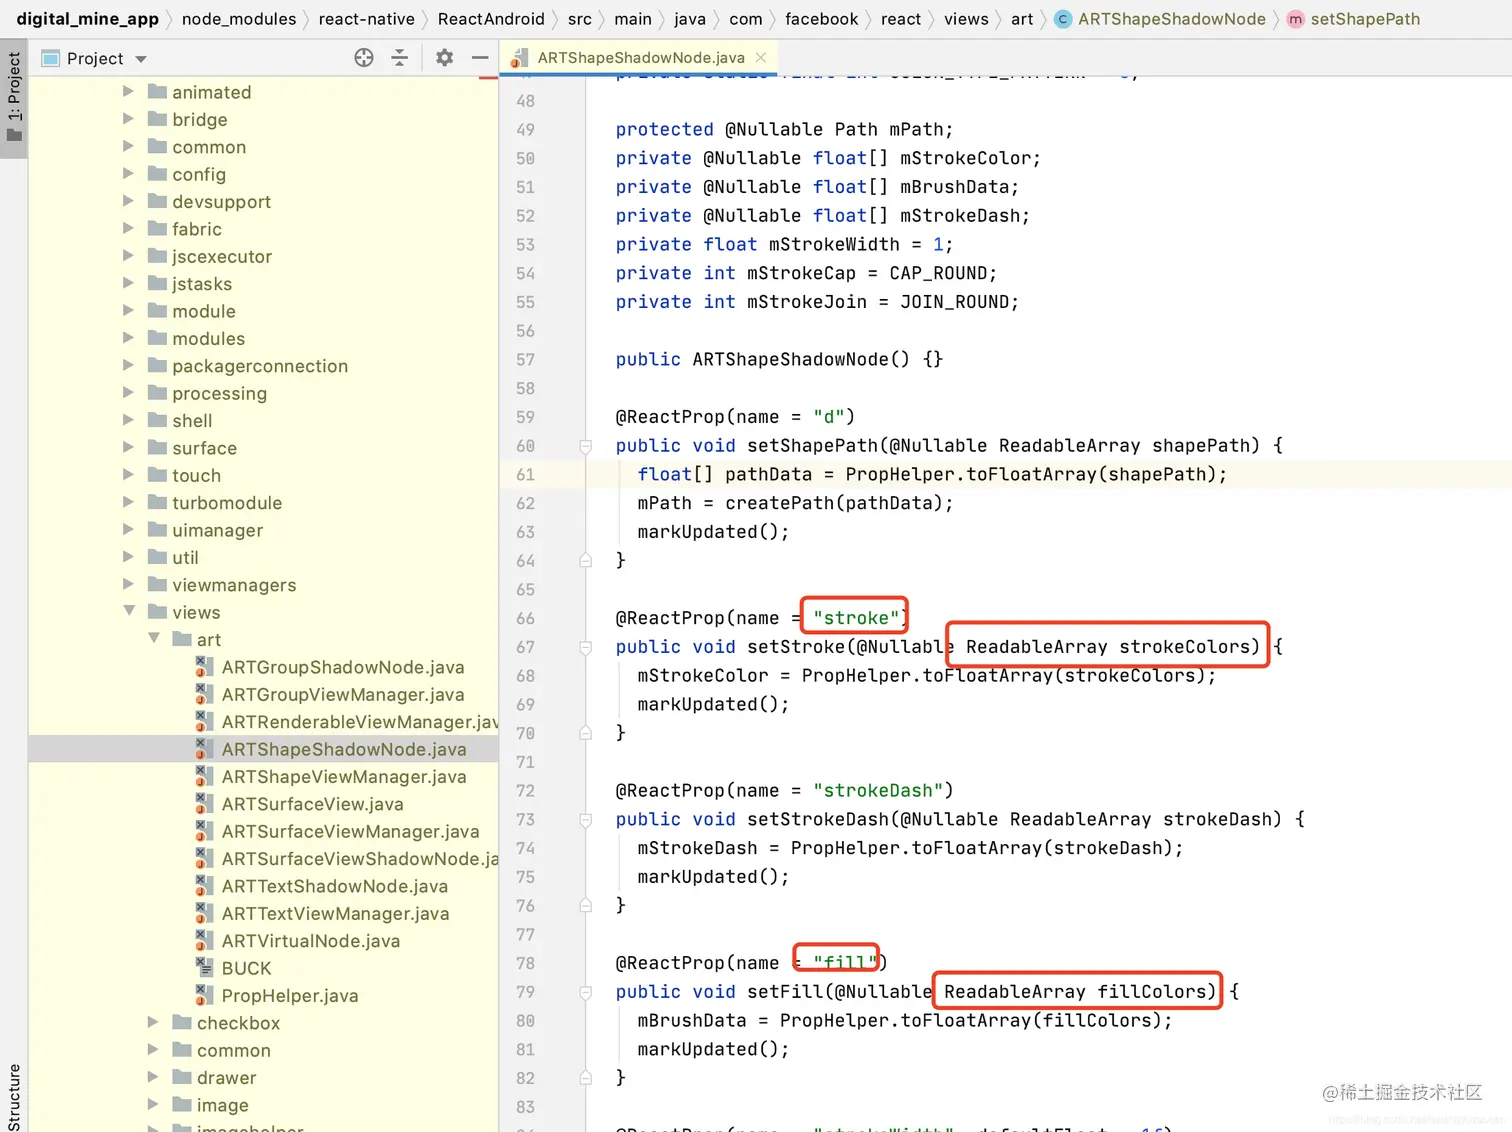Select the ARTShapeShadowNode.java editor tab
Screen dimensions: 1512x1132
pos(640,58)
